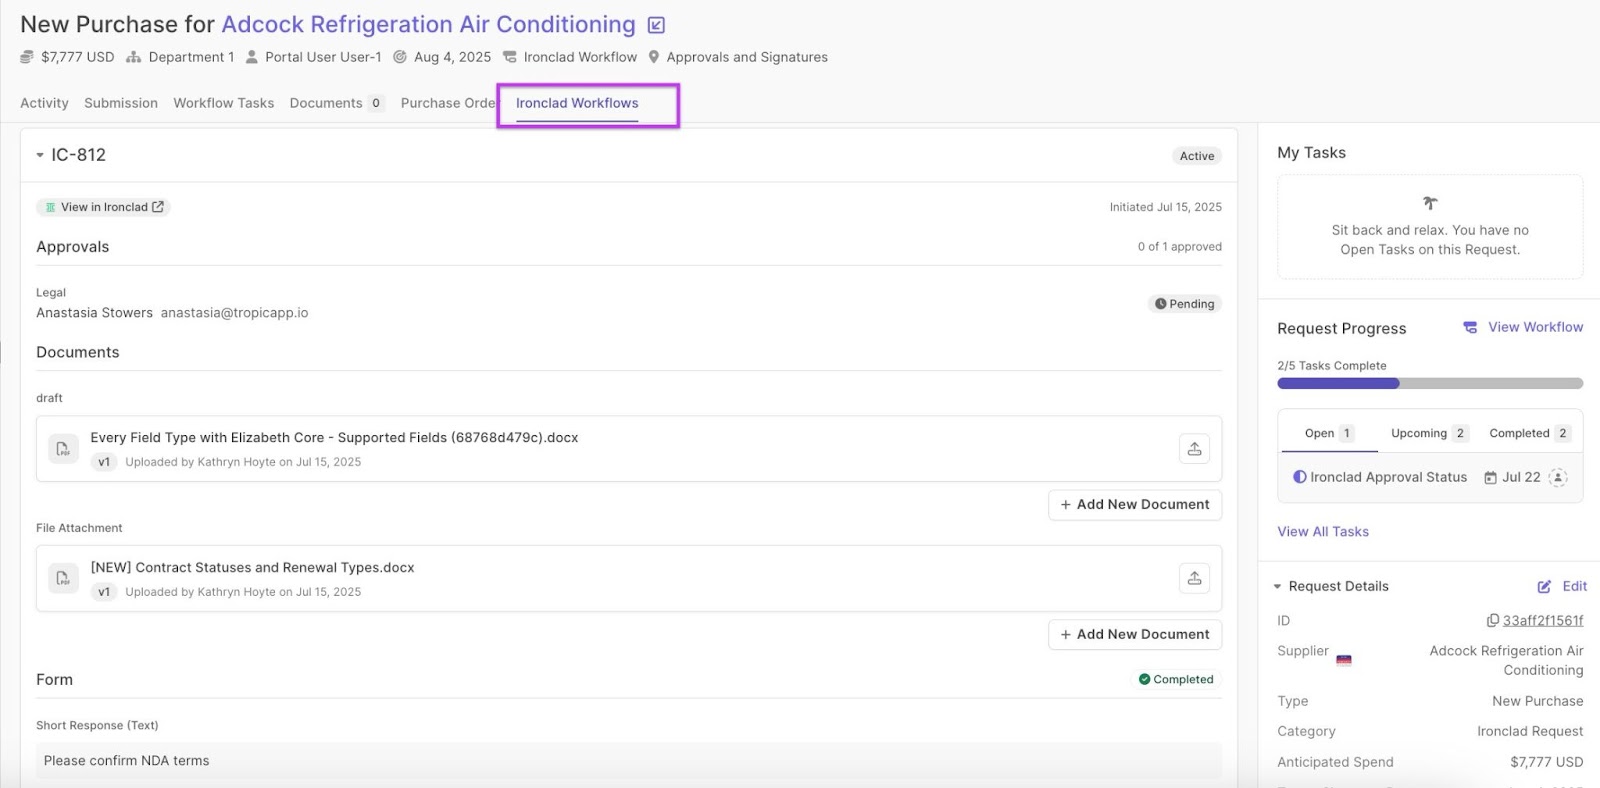Click the Jul 22 calendar icon
The width and height of the screenshot is (1600, 788).
pyautogui.click(x=1491, y=478)
